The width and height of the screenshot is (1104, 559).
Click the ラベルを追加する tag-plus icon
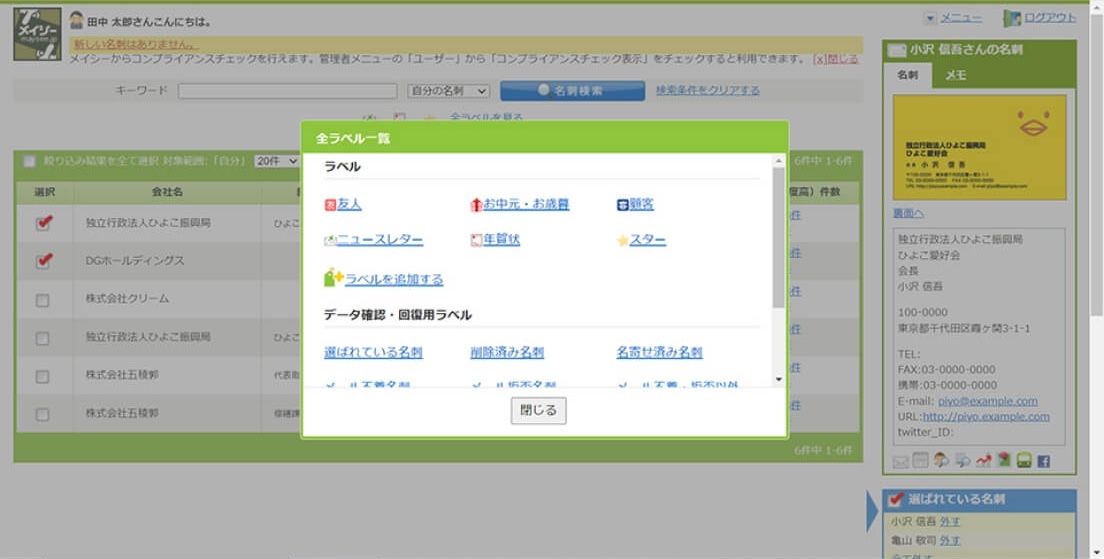coord(333,278)
